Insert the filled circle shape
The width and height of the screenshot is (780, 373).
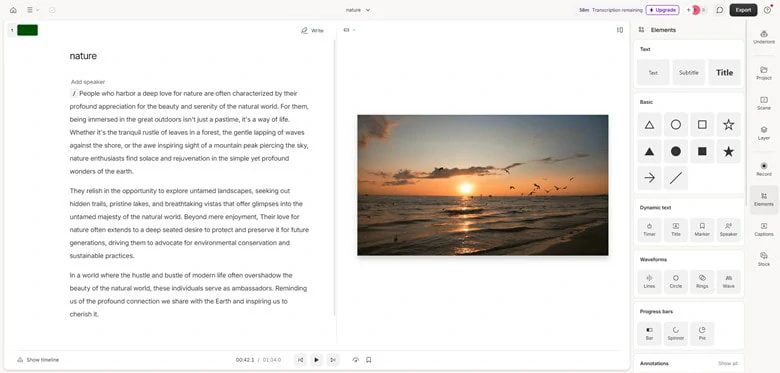676,152
